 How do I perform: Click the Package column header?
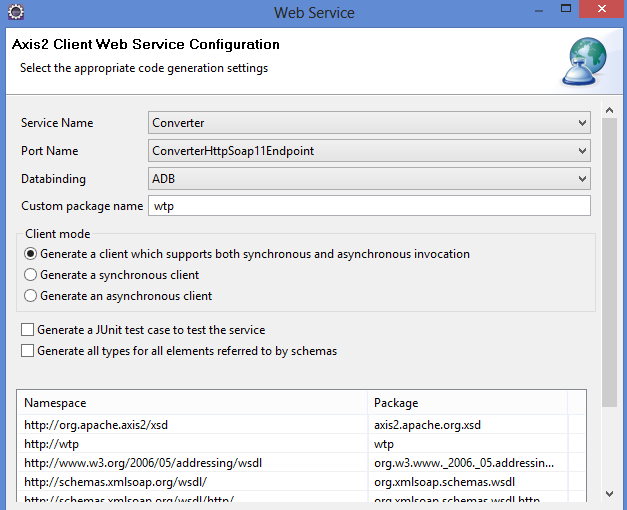tap(467, 403)
